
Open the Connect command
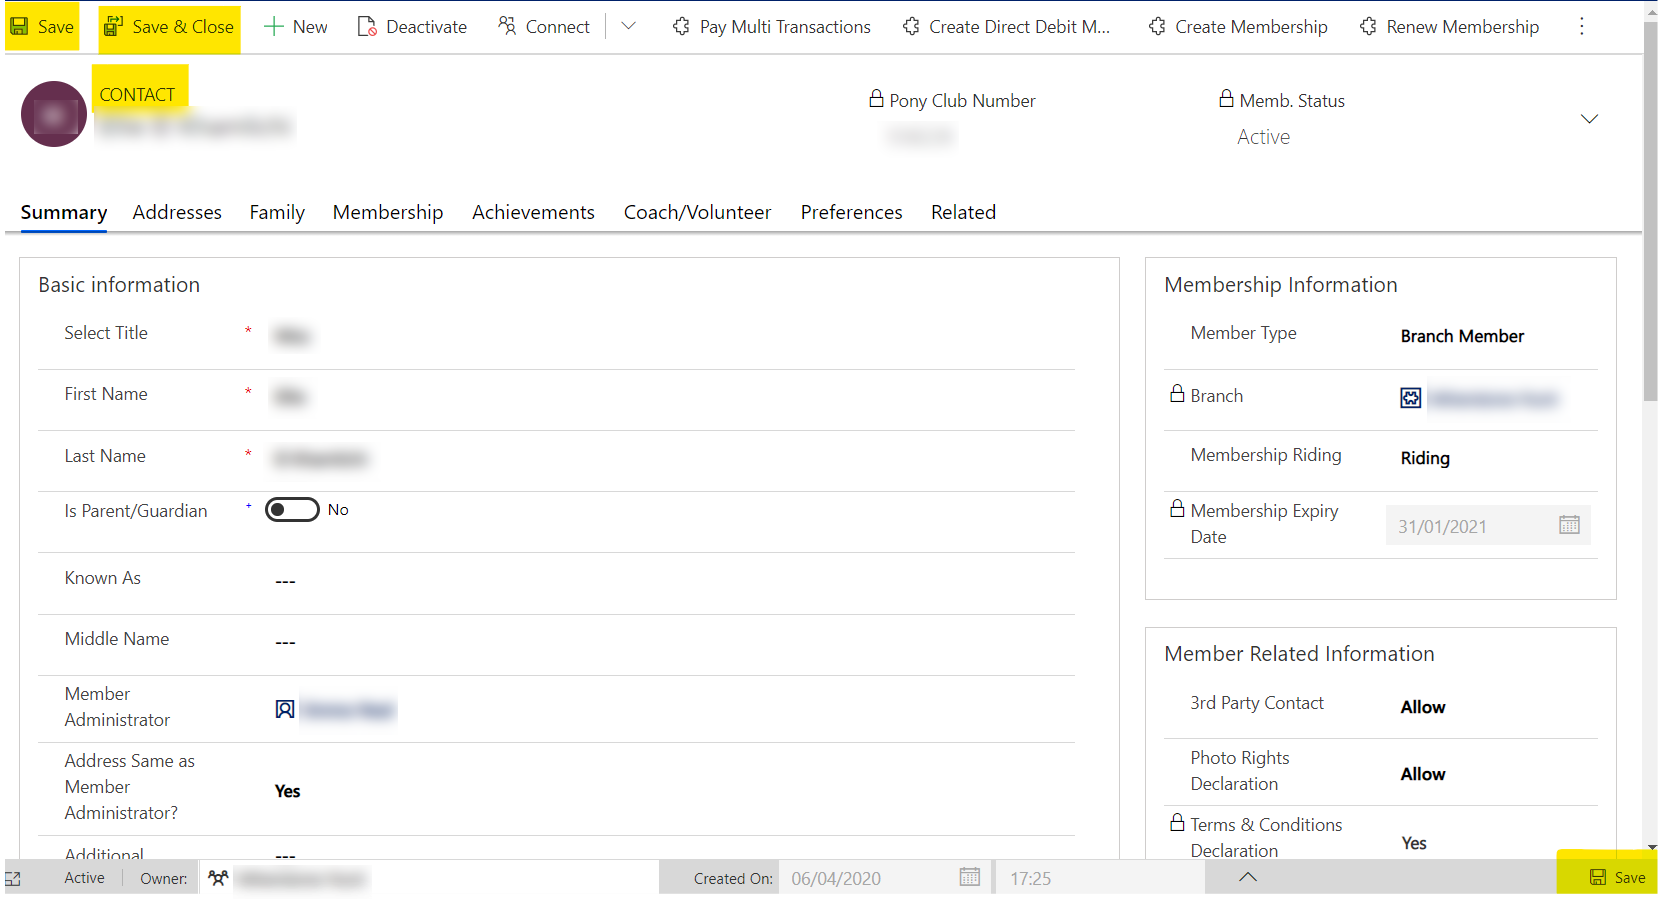click(x=543, y=26)
